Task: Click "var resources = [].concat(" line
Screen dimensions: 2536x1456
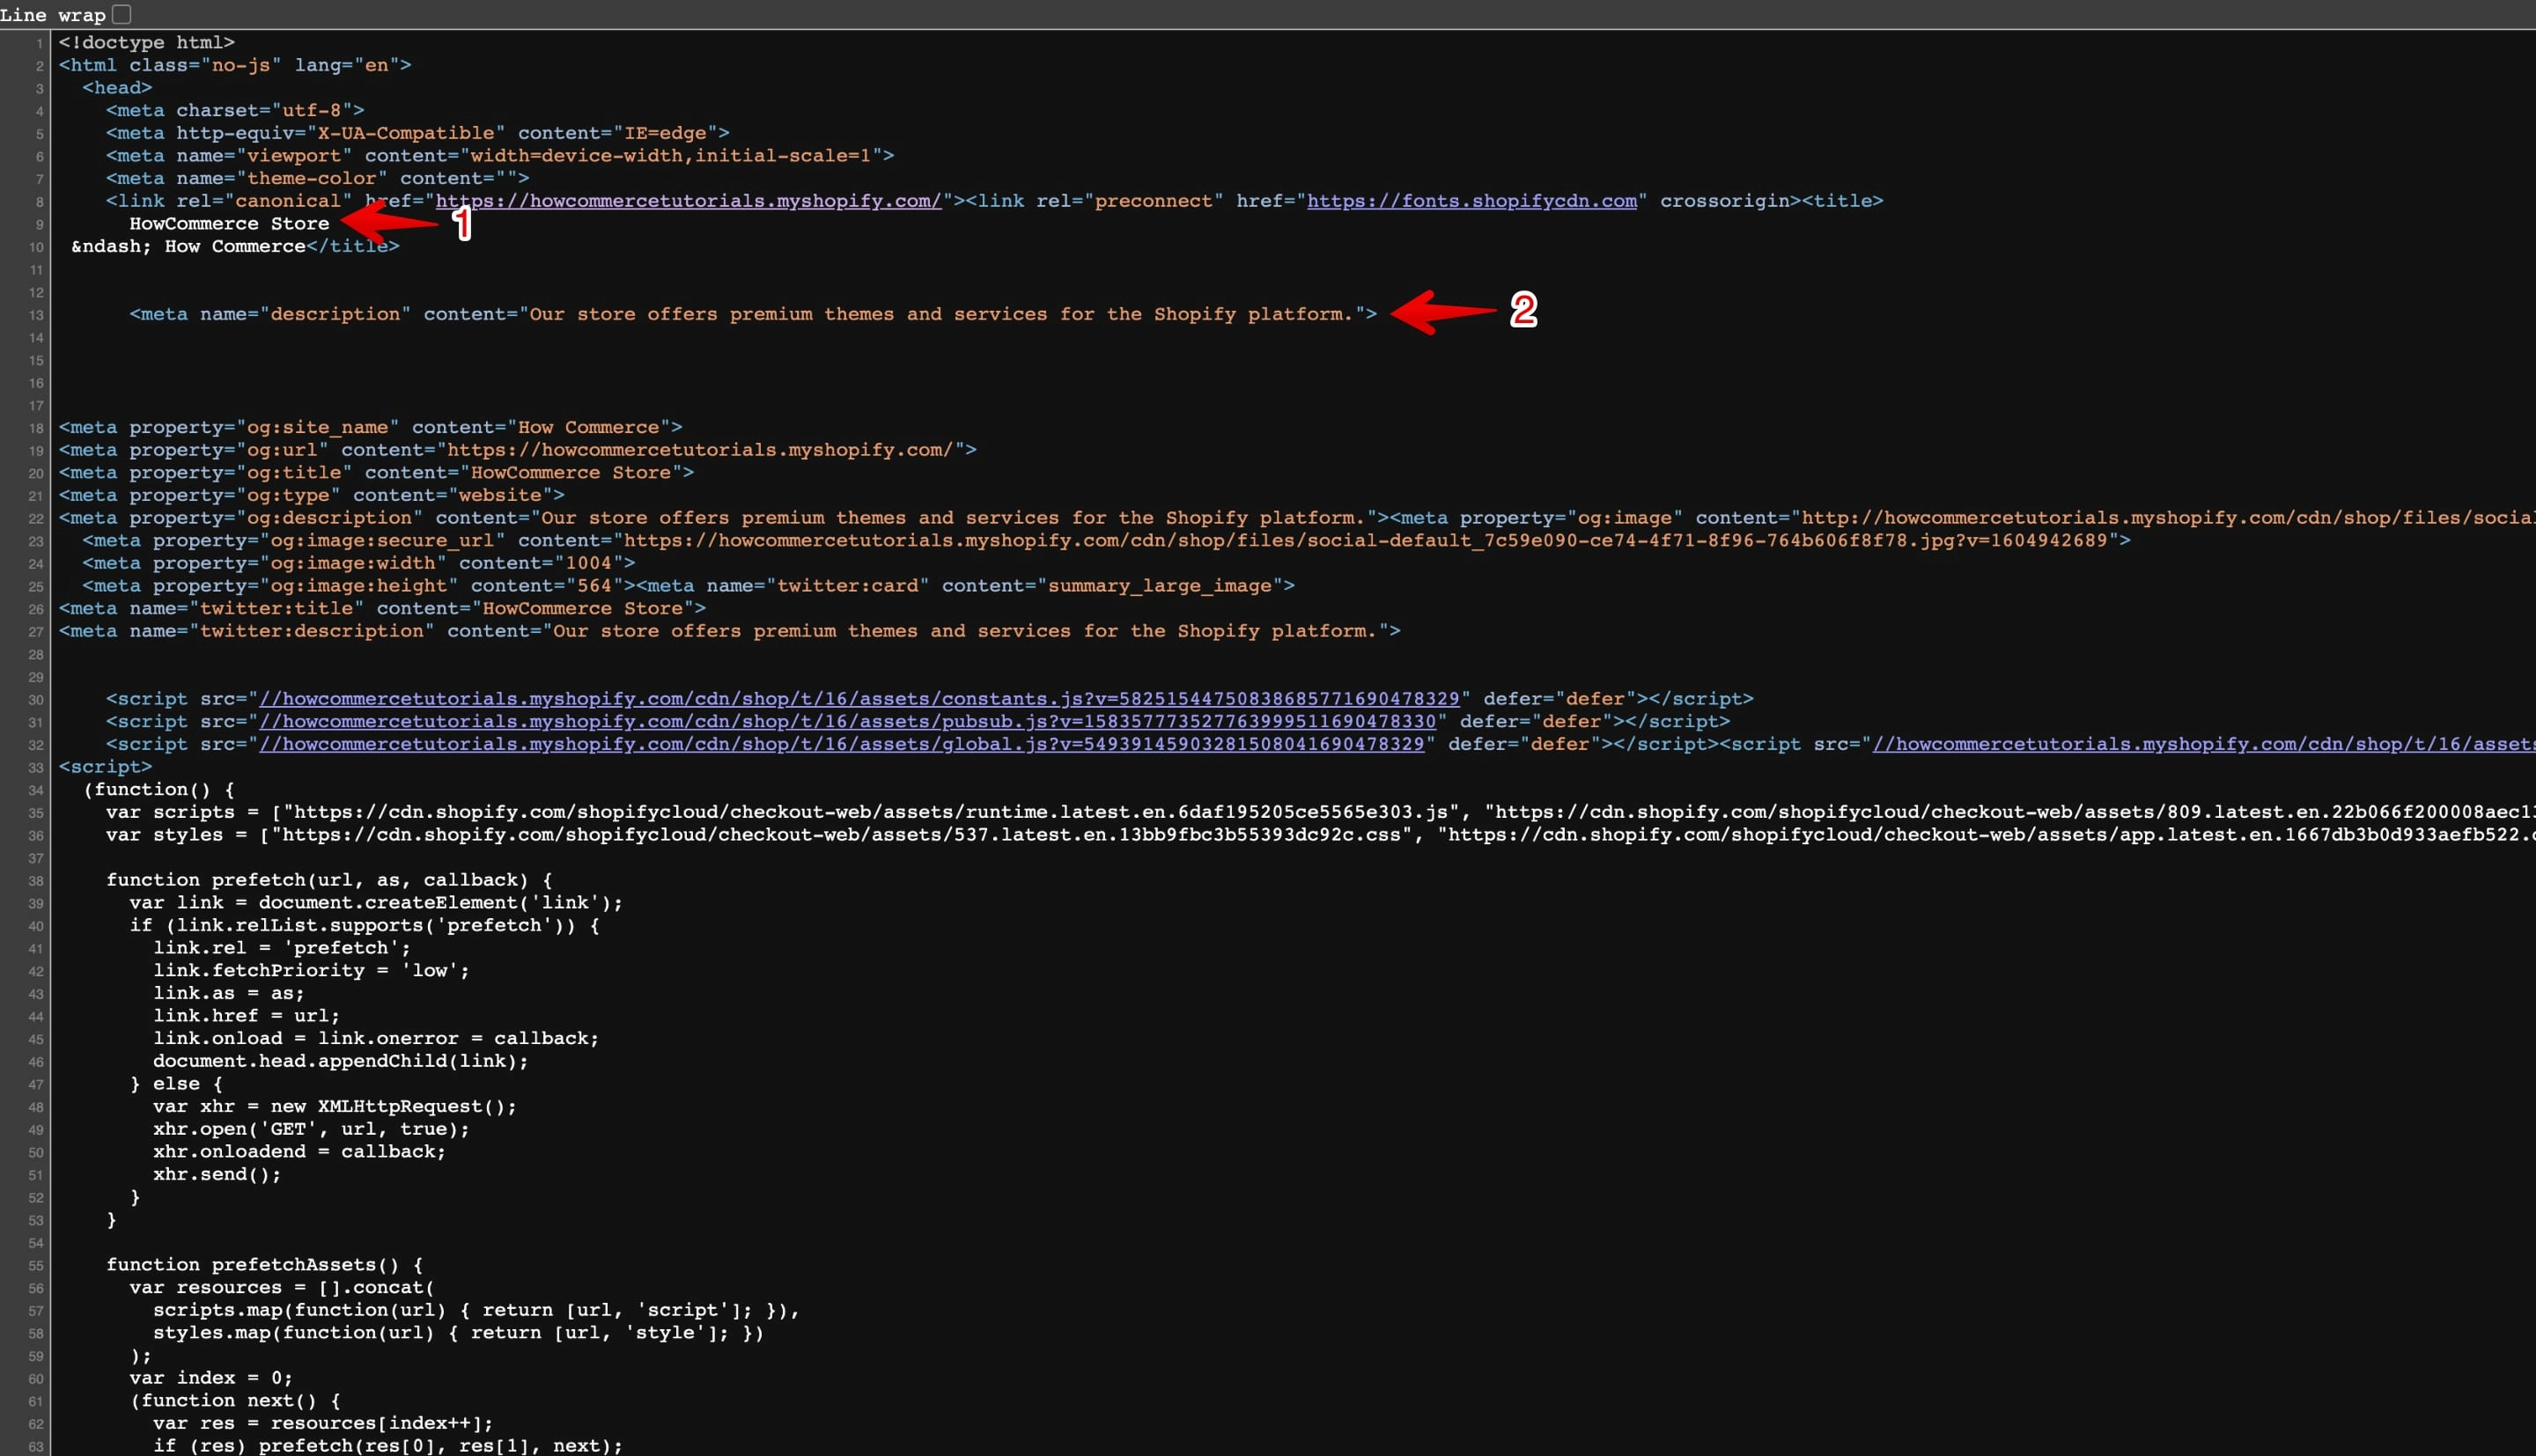Action: [x=282, y=1288]
